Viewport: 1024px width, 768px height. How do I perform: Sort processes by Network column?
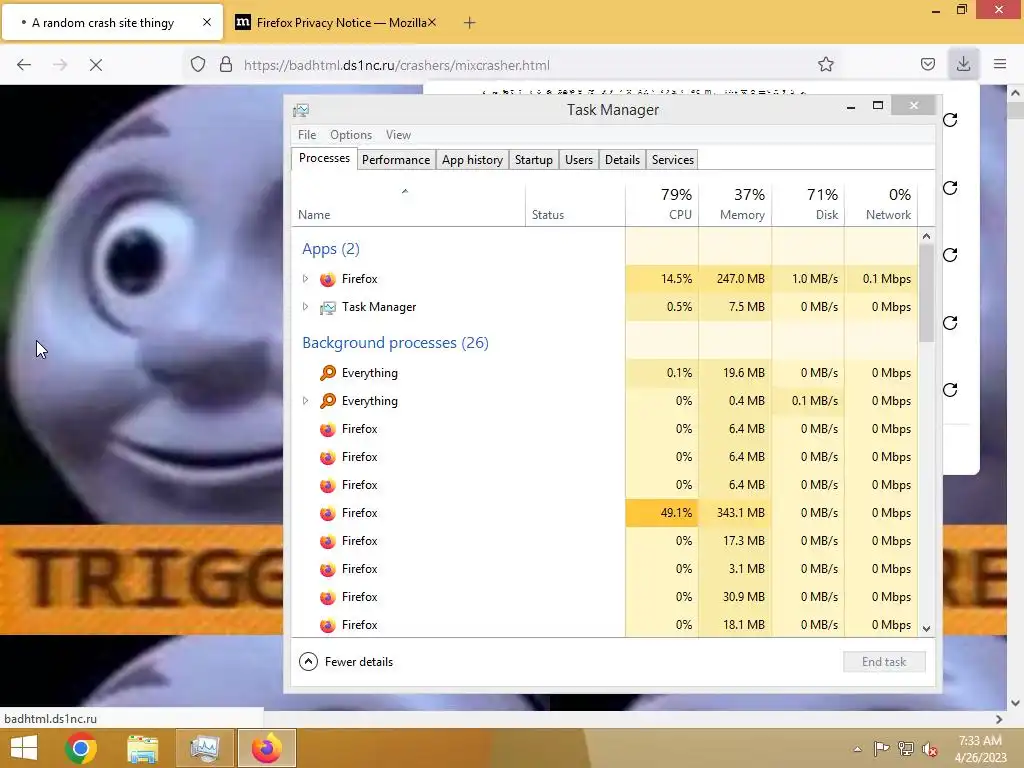click(881, 206)
